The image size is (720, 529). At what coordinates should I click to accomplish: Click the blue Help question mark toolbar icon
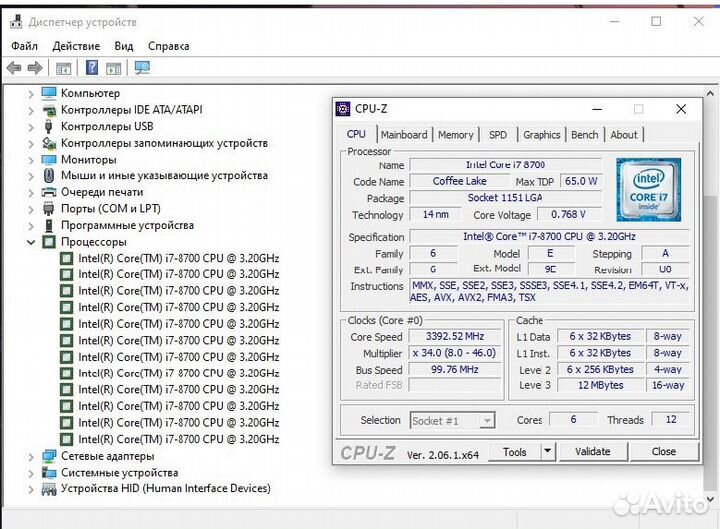point(92,68)
